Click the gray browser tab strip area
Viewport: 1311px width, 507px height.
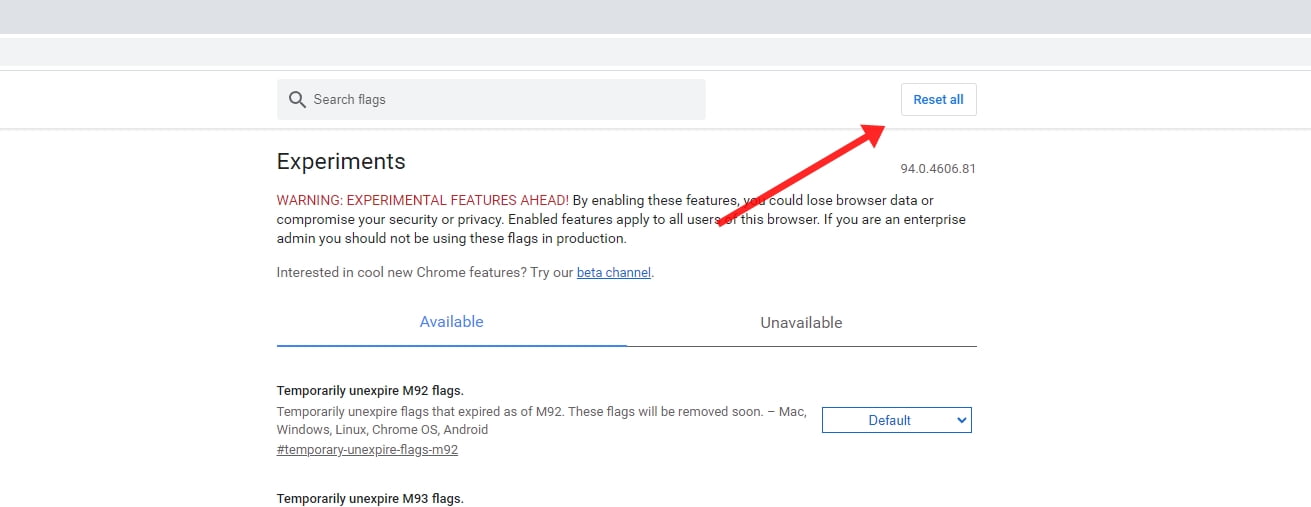pos(655,16)
